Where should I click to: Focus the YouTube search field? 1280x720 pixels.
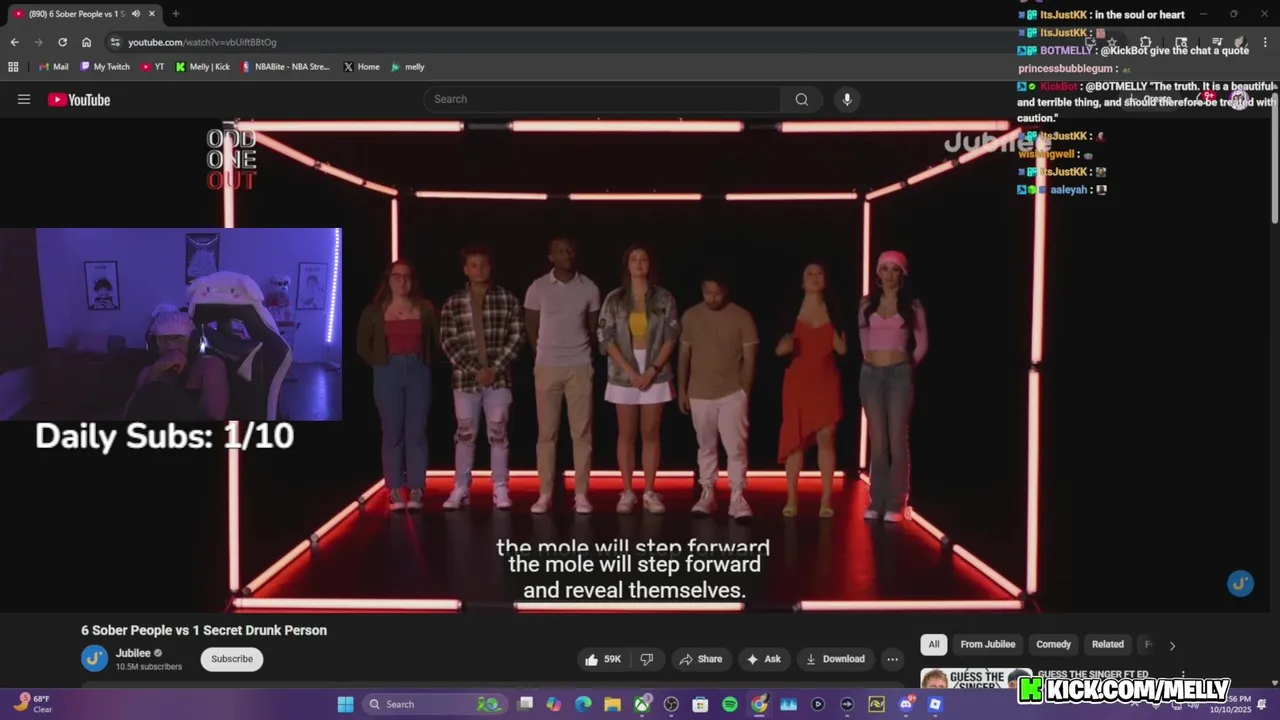coord(602,99)
